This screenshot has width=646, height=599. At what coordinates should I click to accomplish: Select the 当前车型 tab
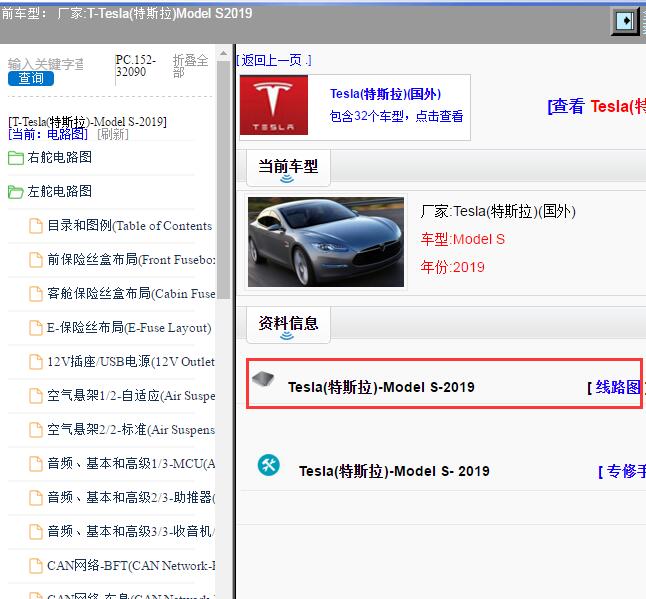click(288, 168)
